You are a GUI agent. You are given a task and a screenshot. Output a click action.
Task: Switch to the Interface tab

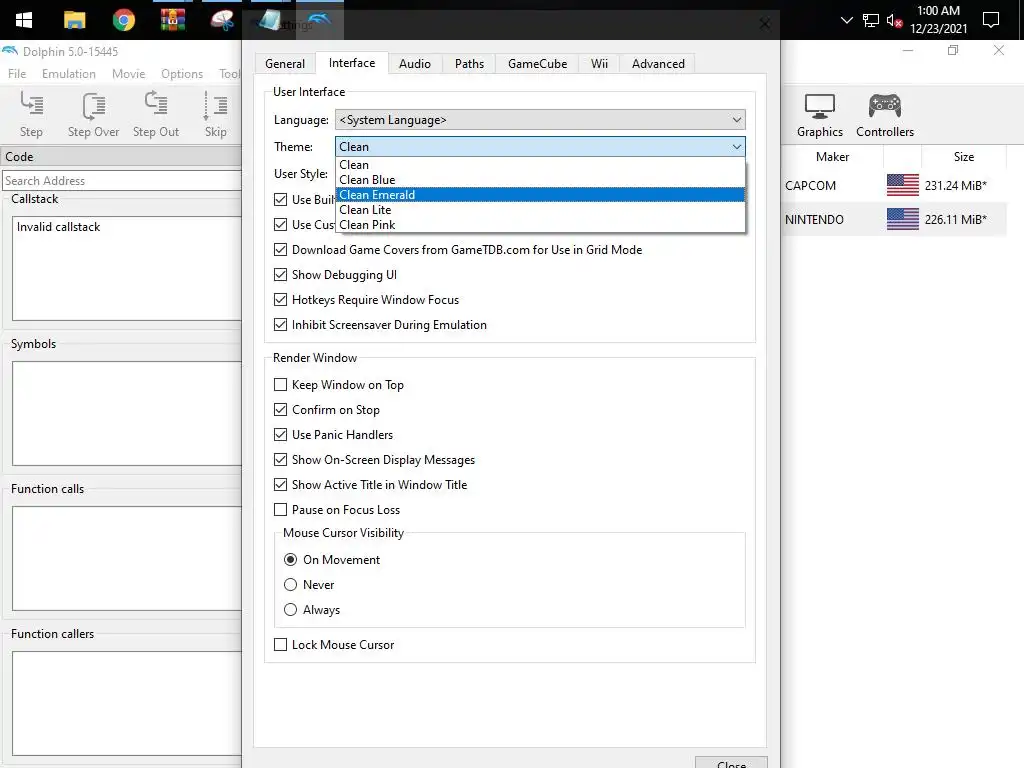tap(352, 63)
